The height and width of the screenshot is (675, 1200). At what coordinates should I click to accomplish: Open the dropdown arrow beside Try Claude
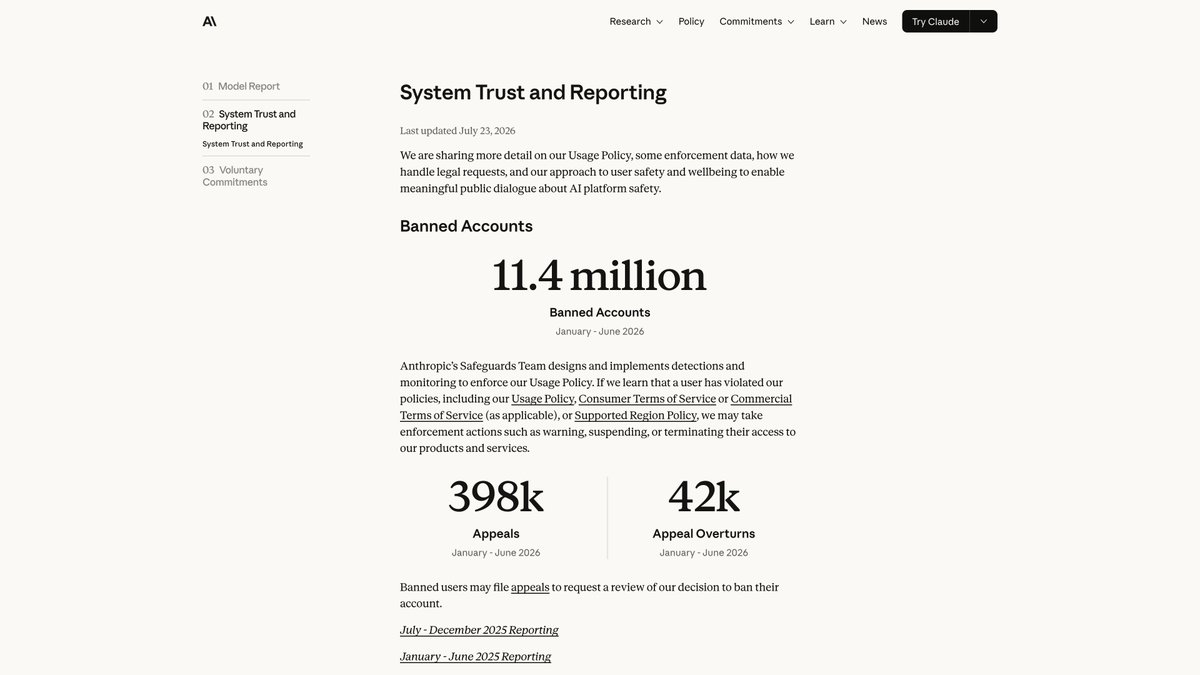(x=983, y=21)
